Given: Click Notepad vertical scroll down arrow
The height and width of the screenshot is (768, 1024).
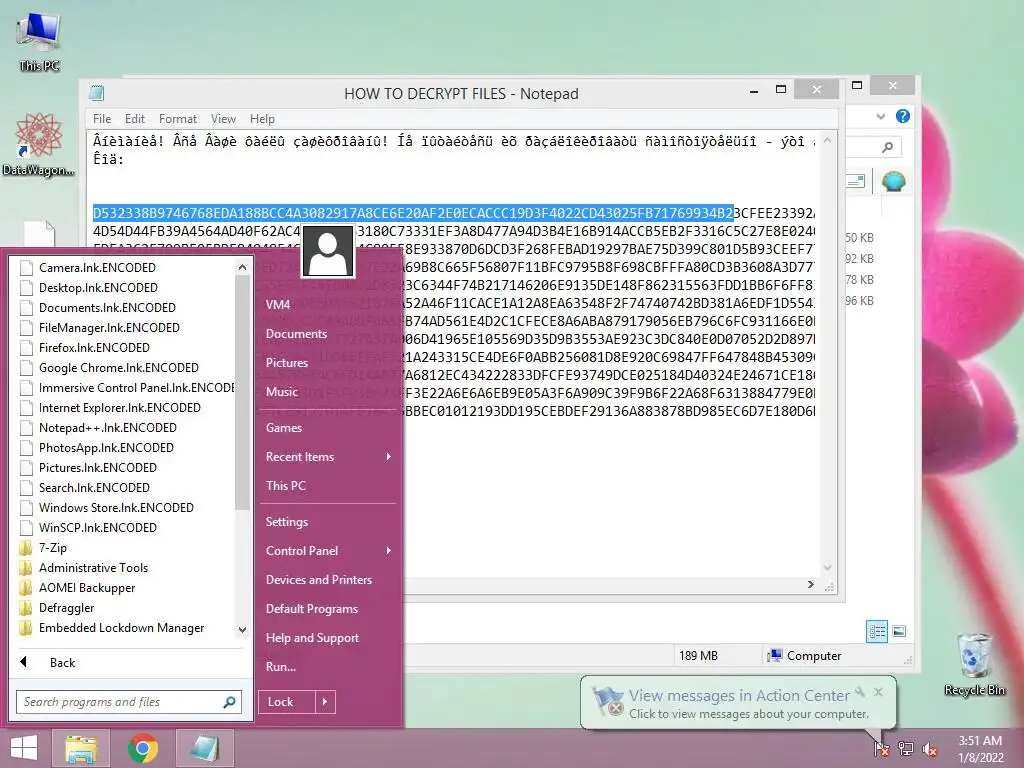Looking at the screenshot, I should click(827, 568).
